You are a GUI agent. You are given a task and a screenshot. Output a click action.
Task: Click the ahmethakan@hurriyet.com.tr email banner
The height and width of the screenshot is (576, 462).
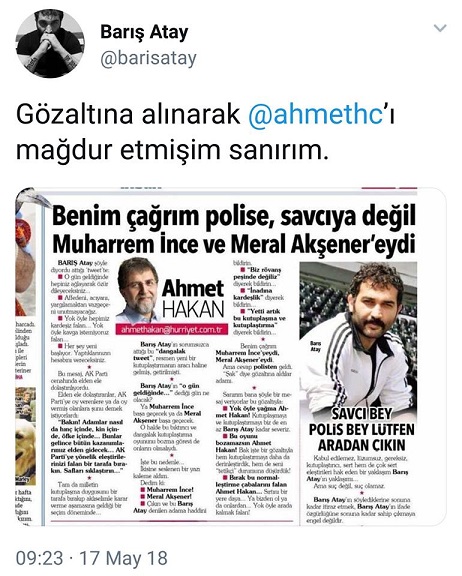click(172, 330)
